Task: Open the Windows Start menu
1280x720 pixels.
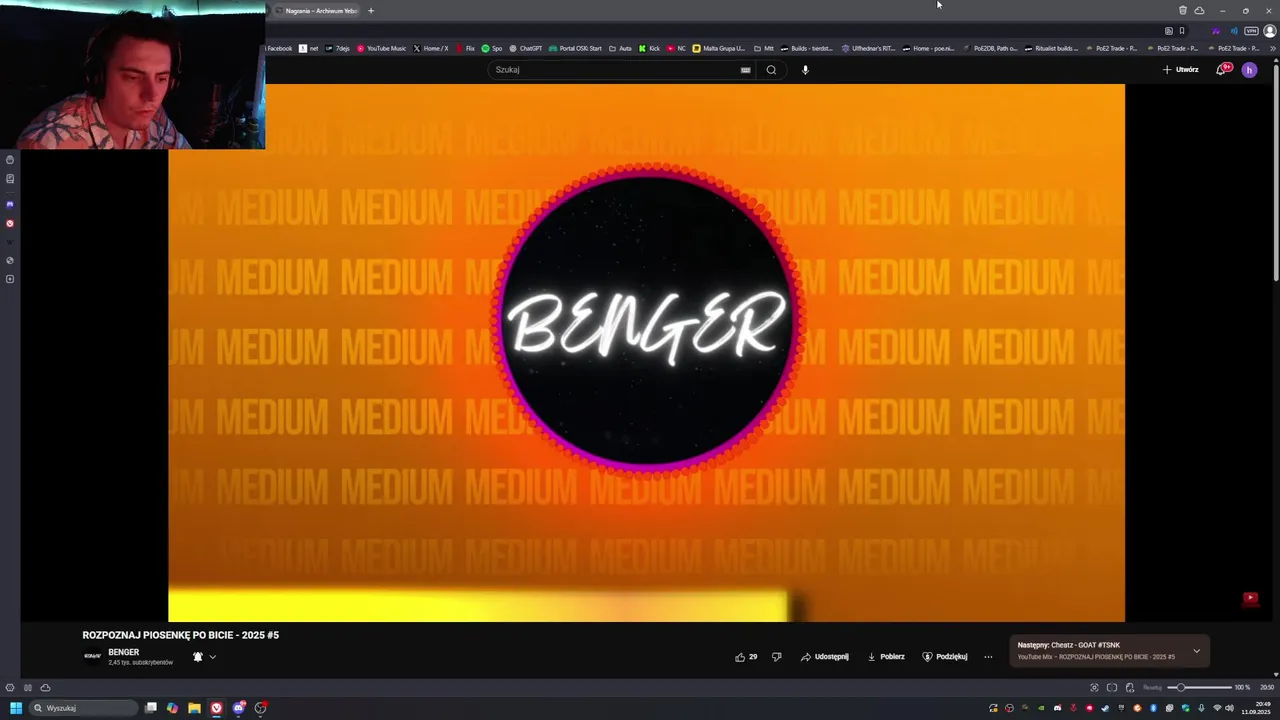Action: coord(16,708)
